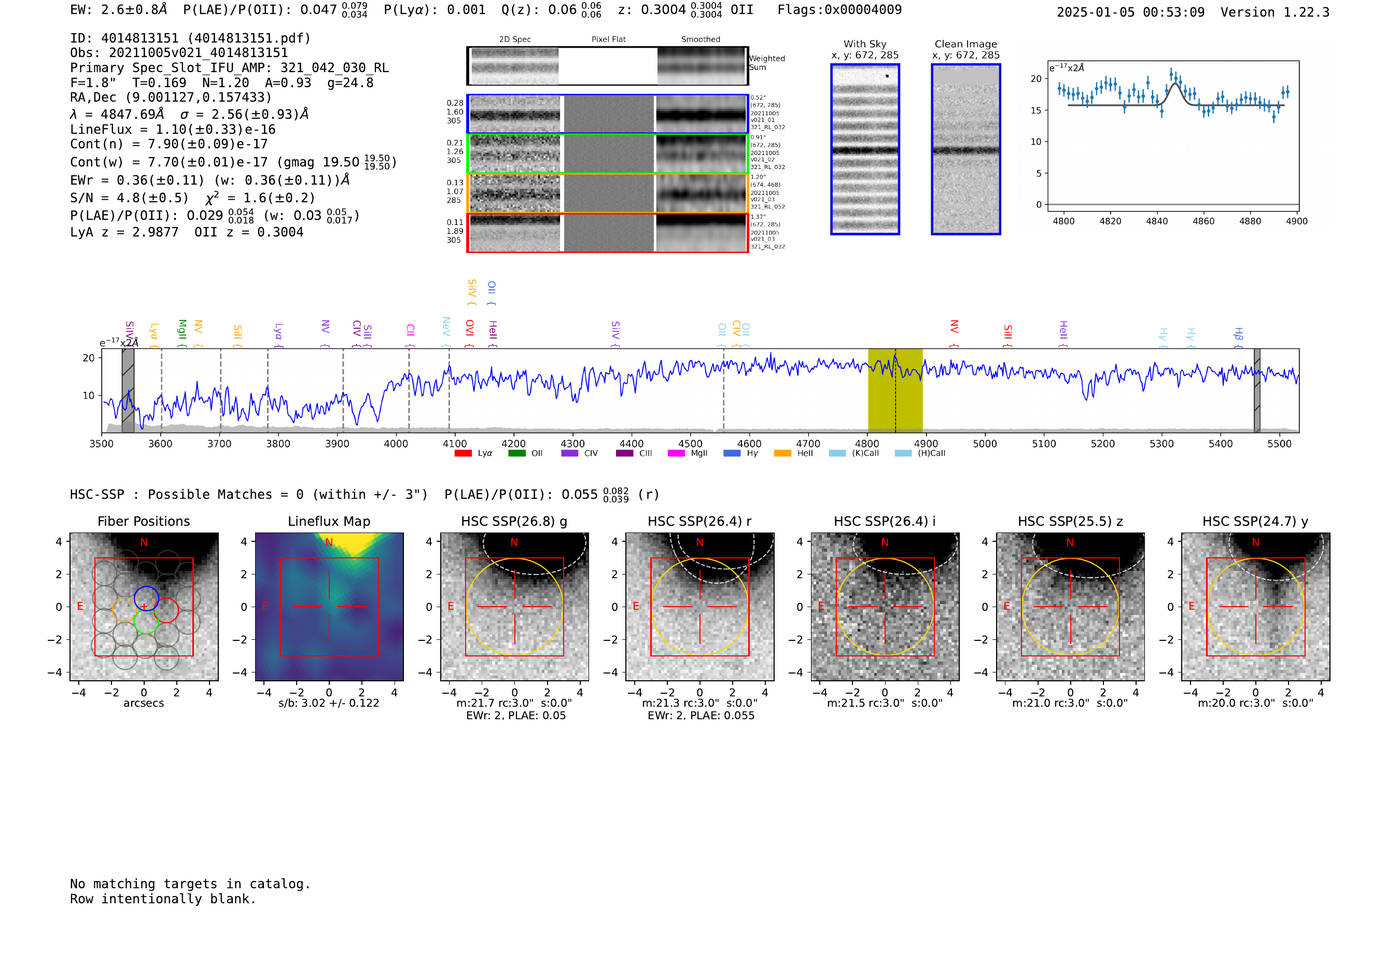This screenshot has height=953, width=1400.
Task: Click the CIII legend swatch
Action: (625, 453)
